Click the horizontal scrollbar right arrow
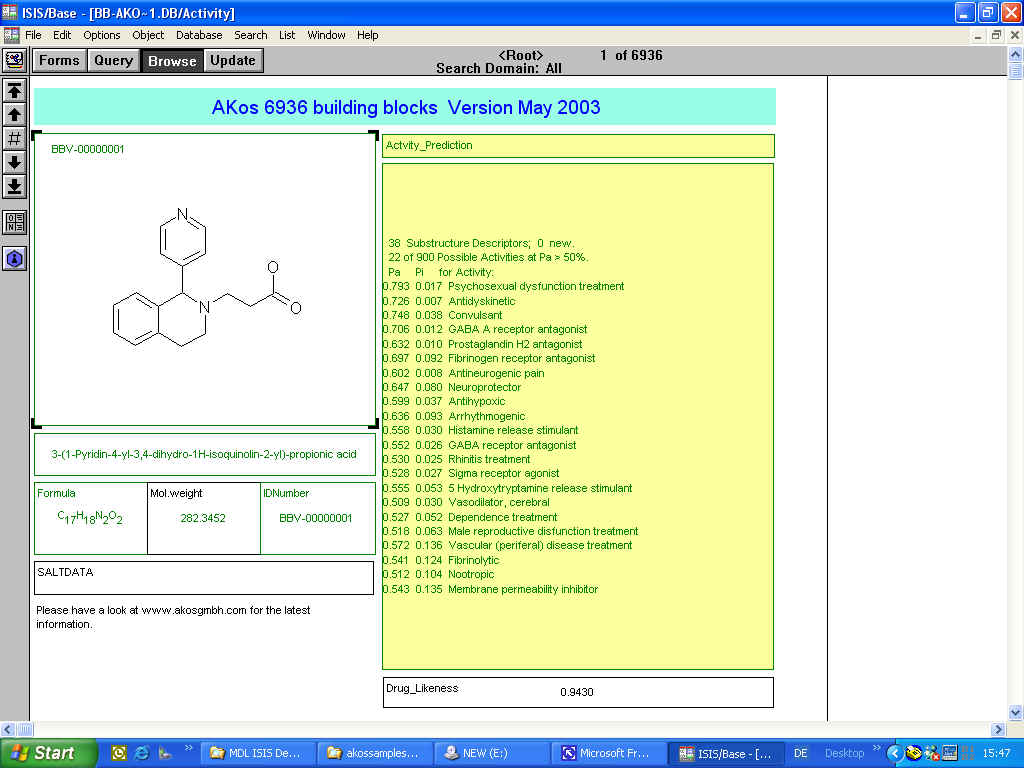This screenshot has width=1024, height=768. (x=998, y=729)
